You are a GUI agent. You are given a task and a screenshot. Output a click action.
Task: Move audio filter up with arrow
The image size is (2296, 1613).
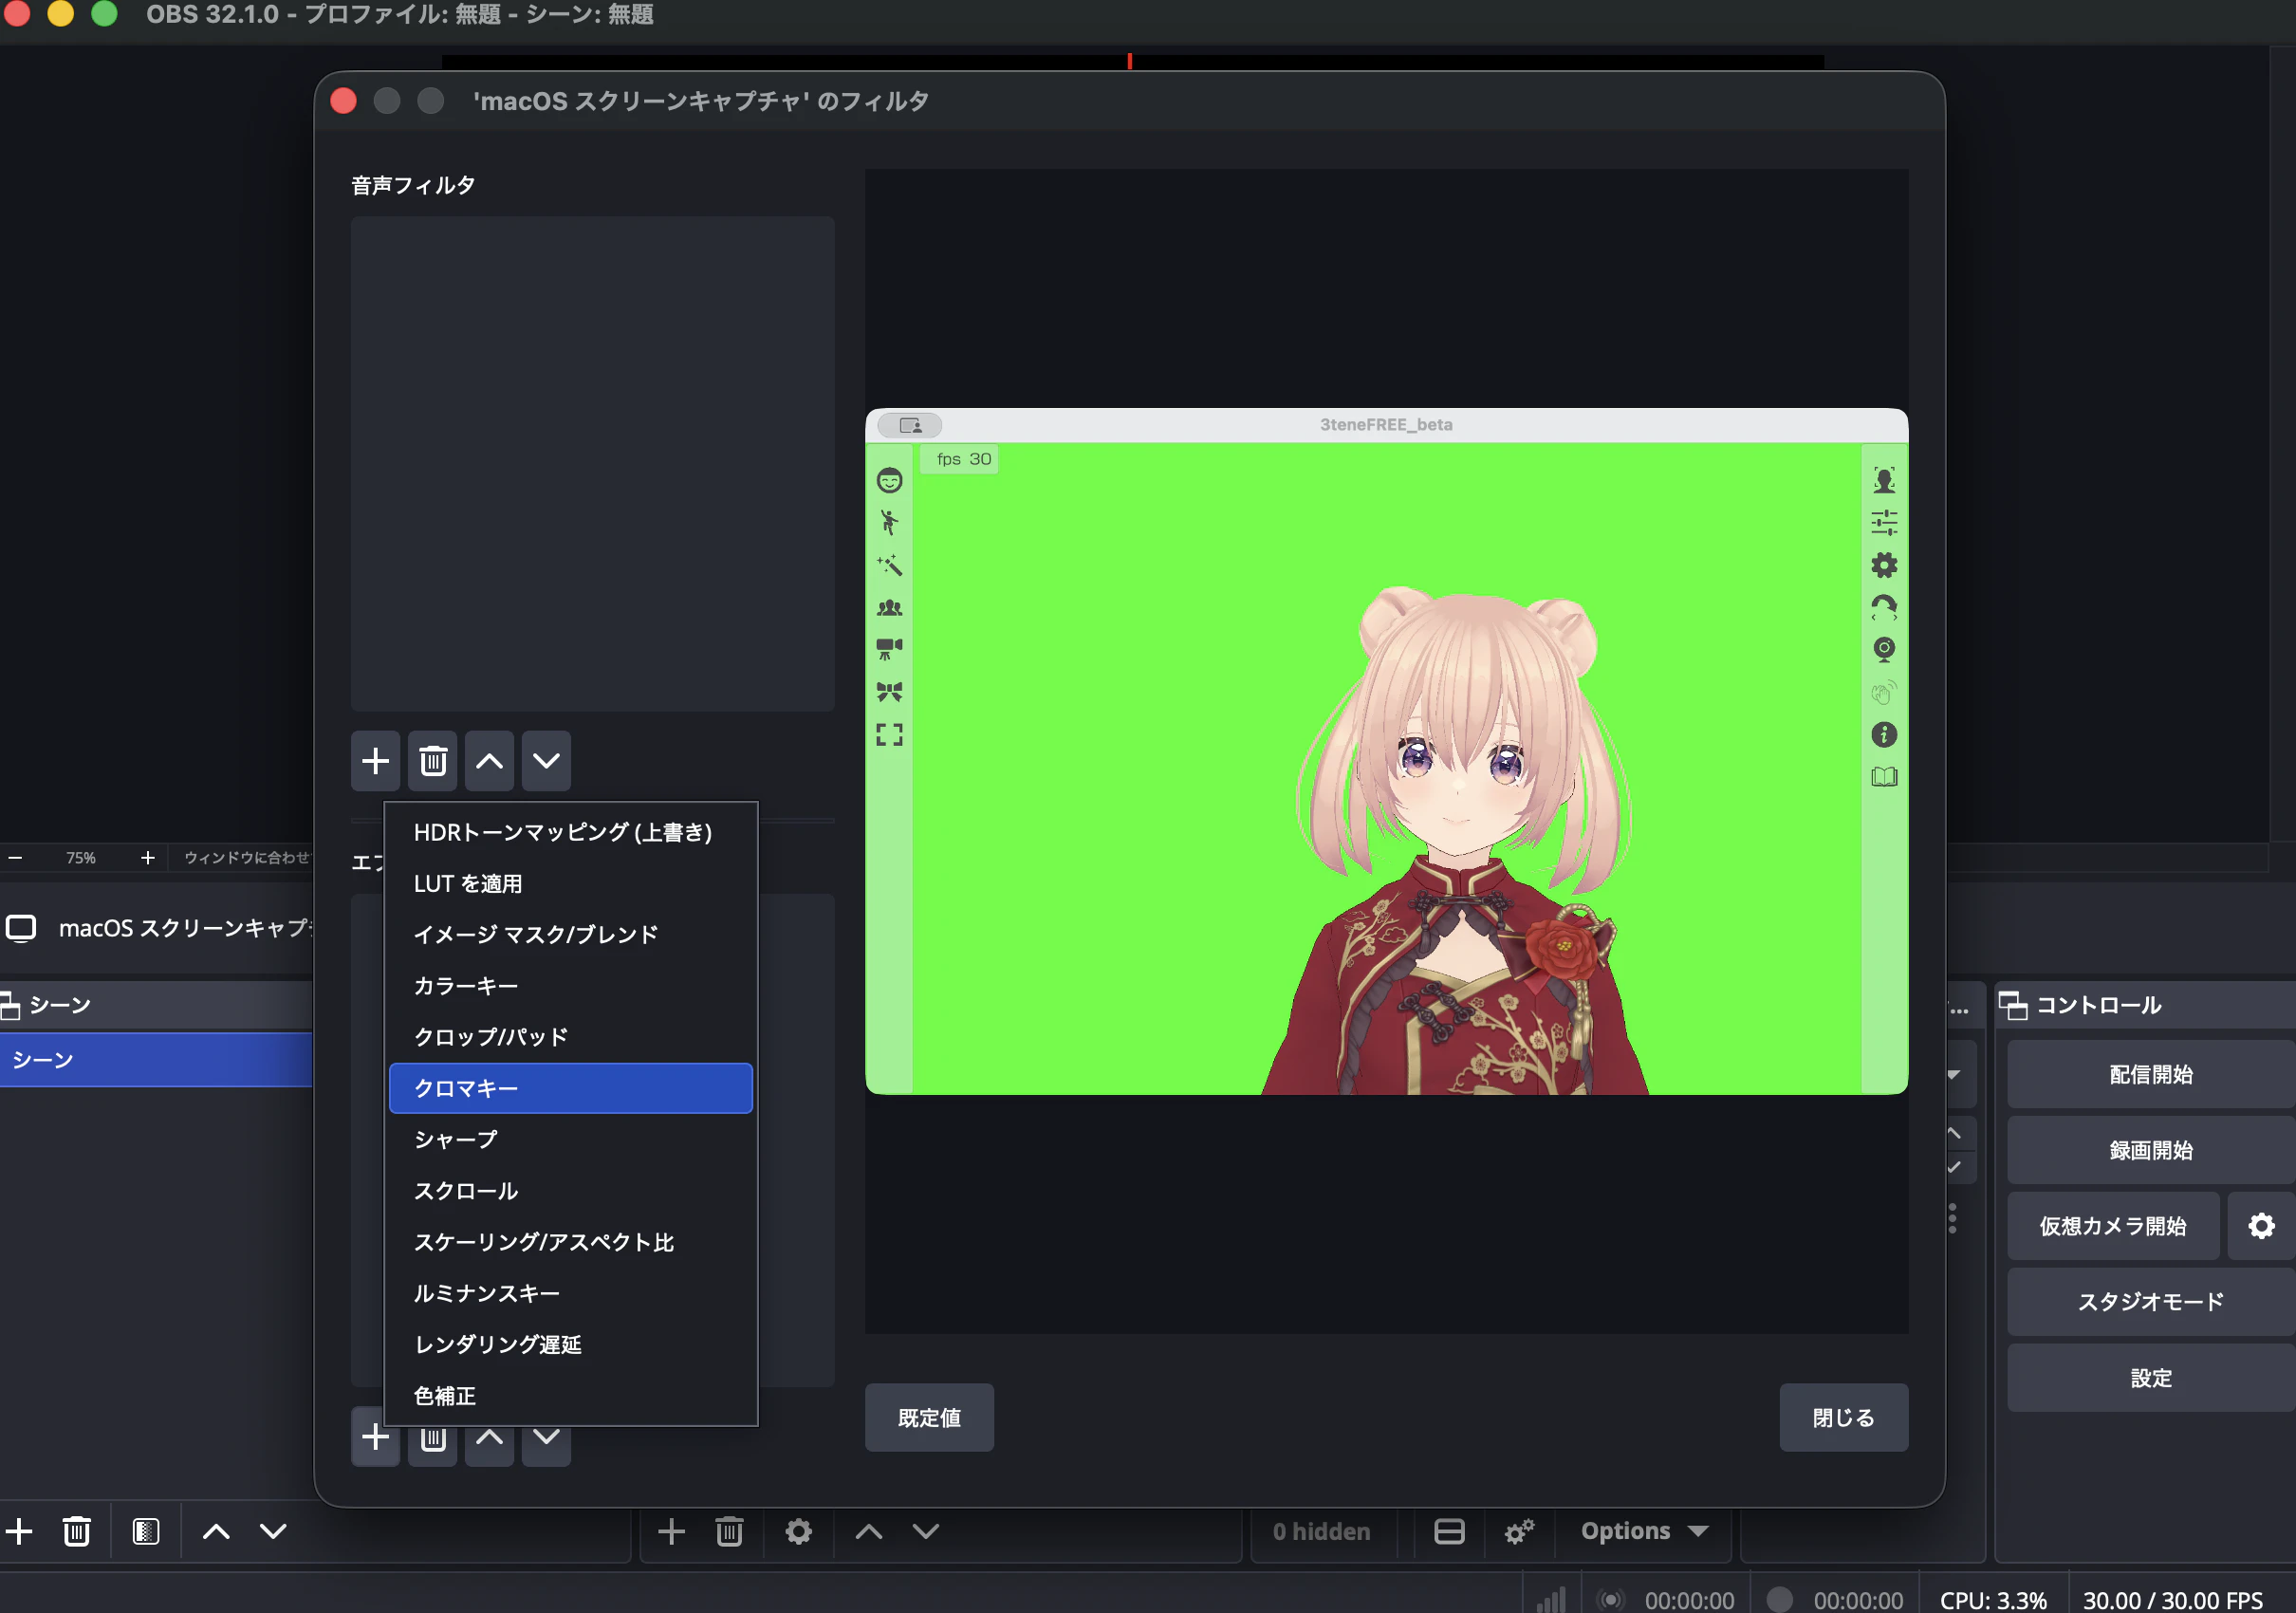489,761
